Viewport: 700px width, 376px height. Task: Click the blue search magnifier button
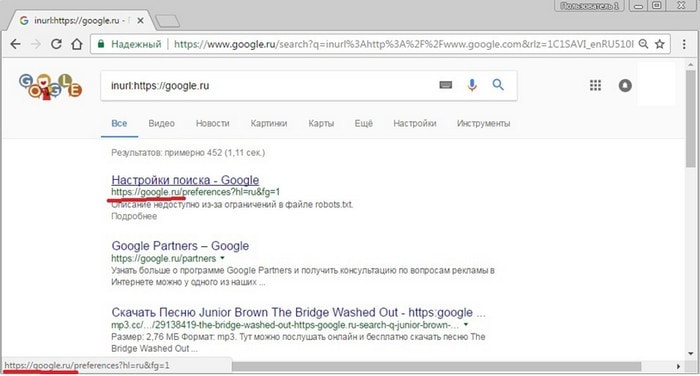click(x=498, y=84)
